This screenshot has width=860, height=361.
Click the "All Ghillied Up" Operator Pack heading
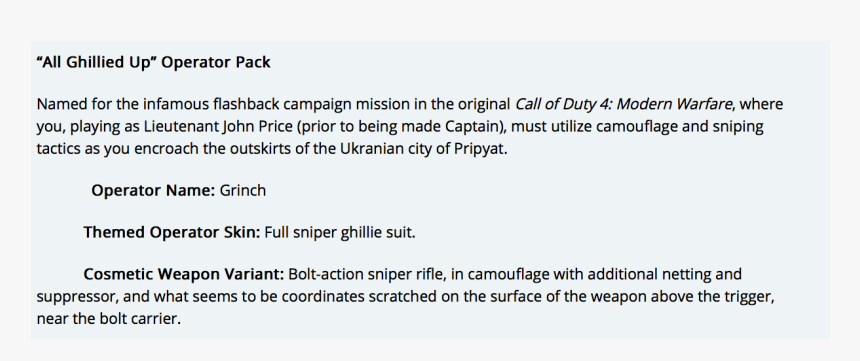tap(154, 63)
